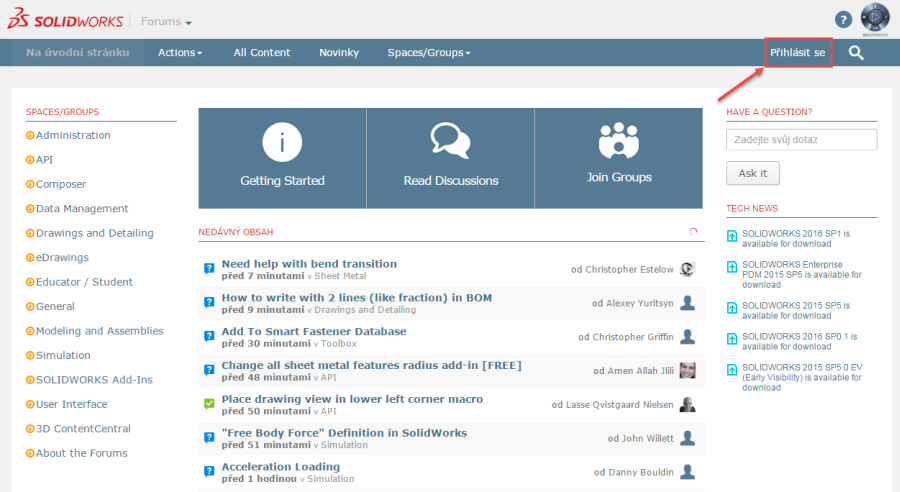Click the Getting Started info icon
This screenshot has height=492, width=900.
[282, 142]
